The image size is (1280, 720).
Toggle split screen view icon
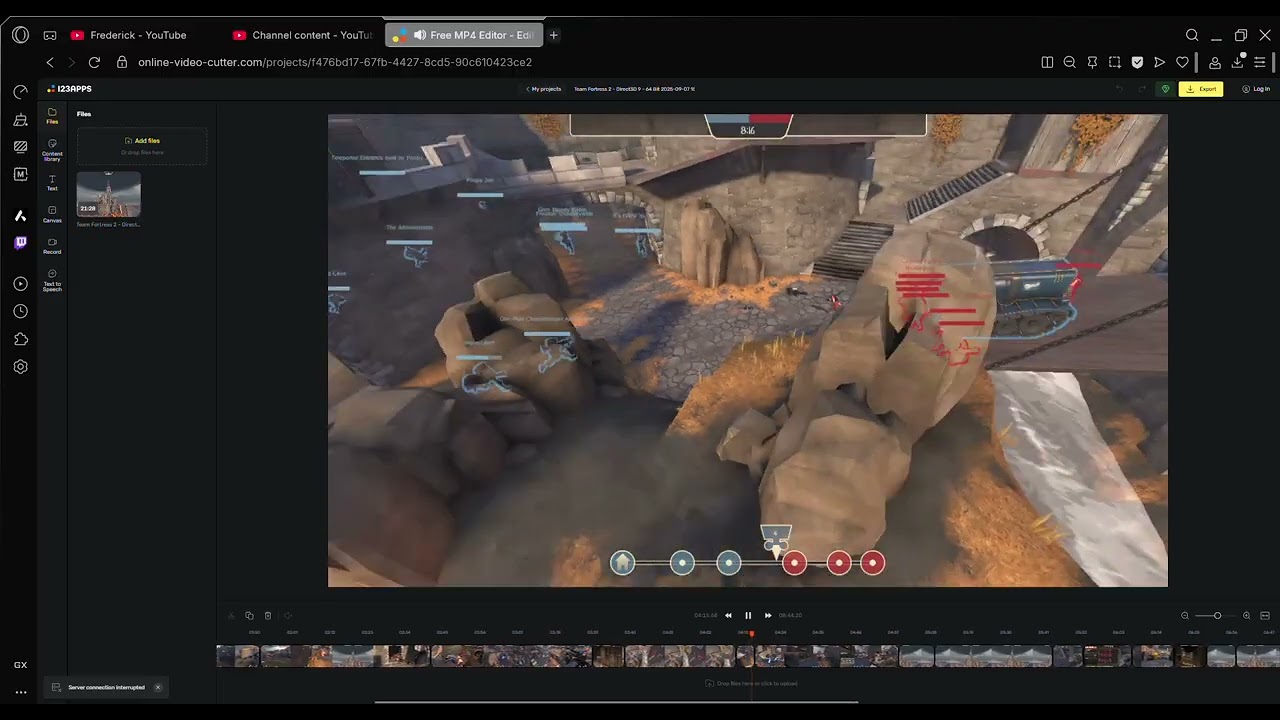click(x=1047, y=62)
